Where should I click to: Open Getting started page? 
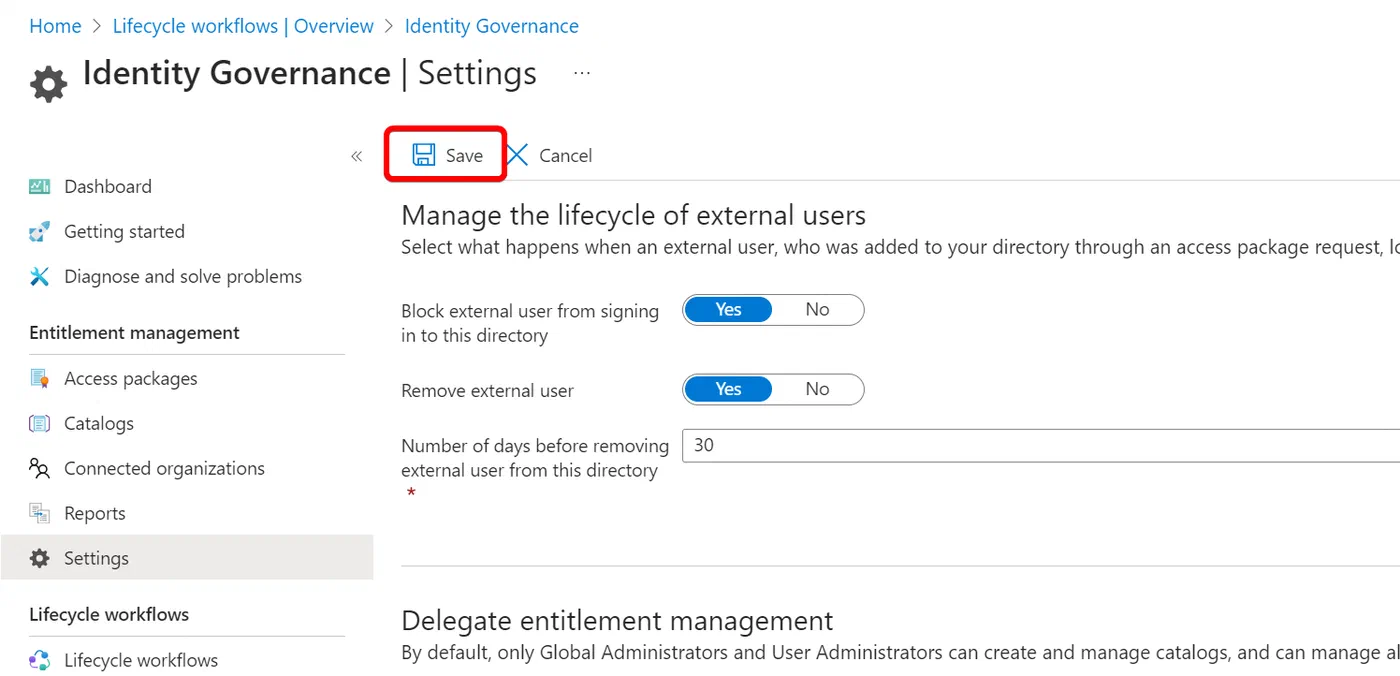click(x=124, y=232)
